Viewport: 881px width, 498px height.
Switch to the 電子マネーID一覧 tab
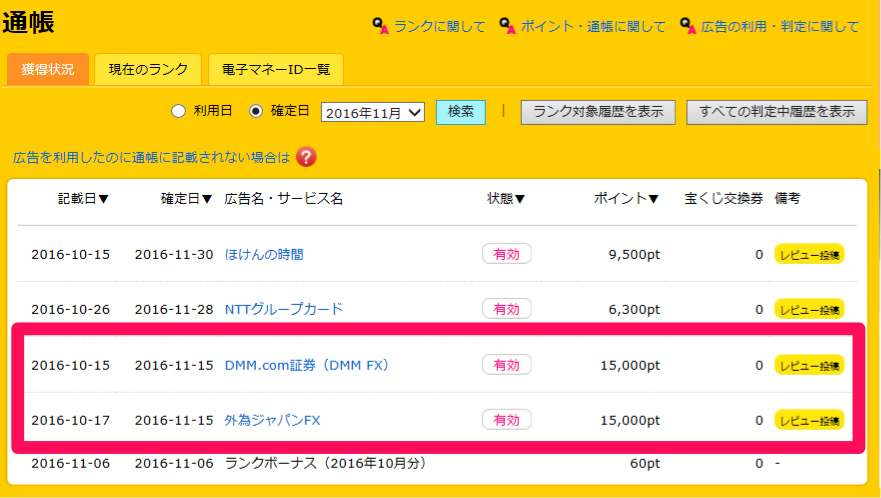pos(276,69)
